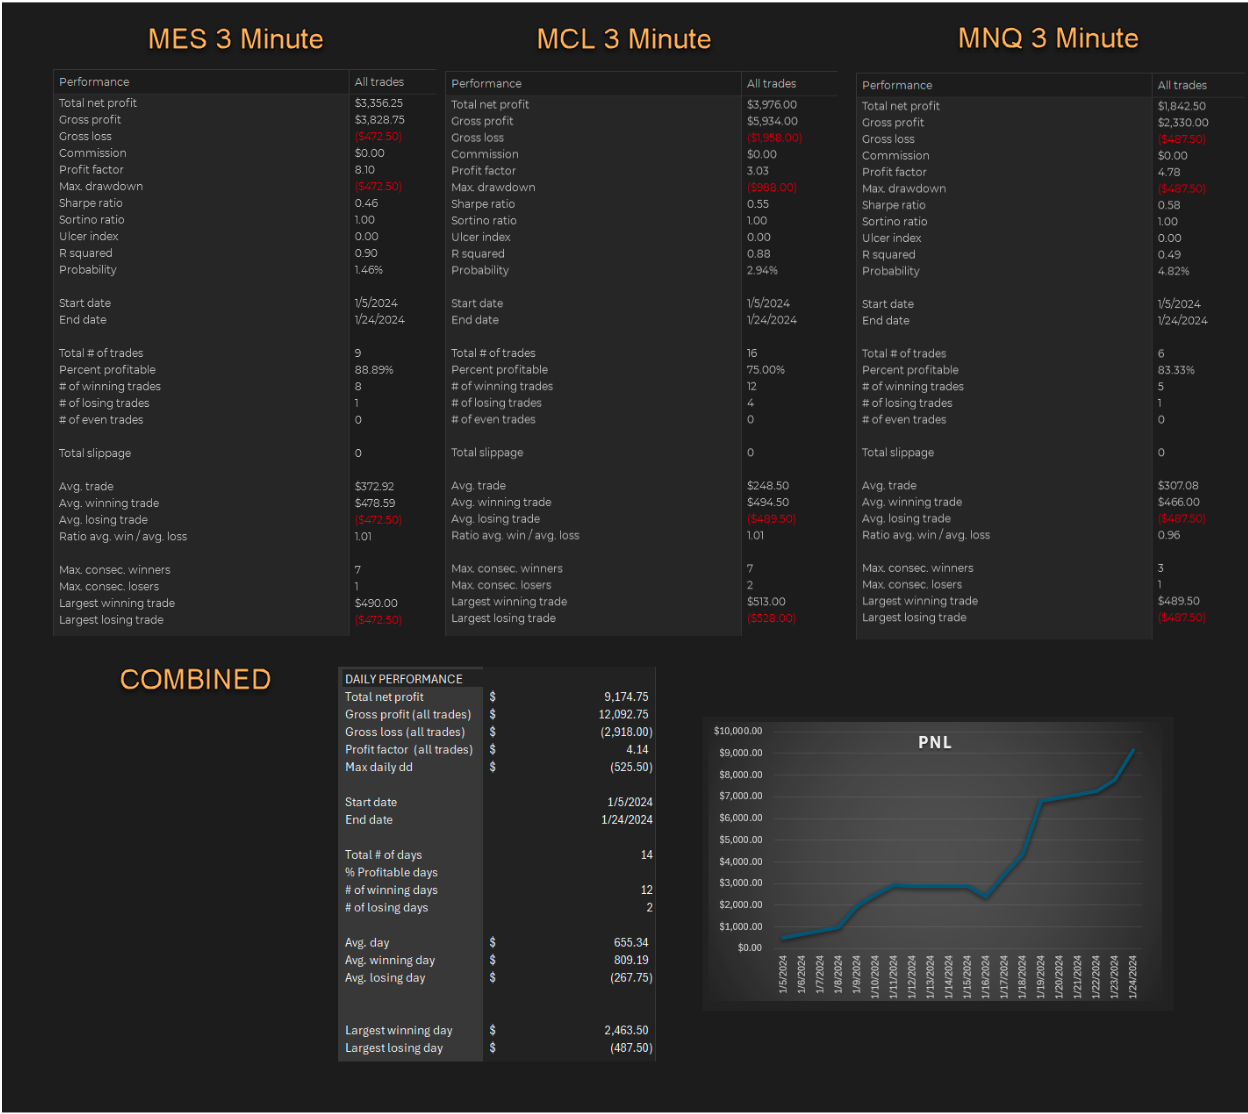Click the Max daily dd row label
The height and width of the screenshot is (1114, 1248).
click(379, 767)
